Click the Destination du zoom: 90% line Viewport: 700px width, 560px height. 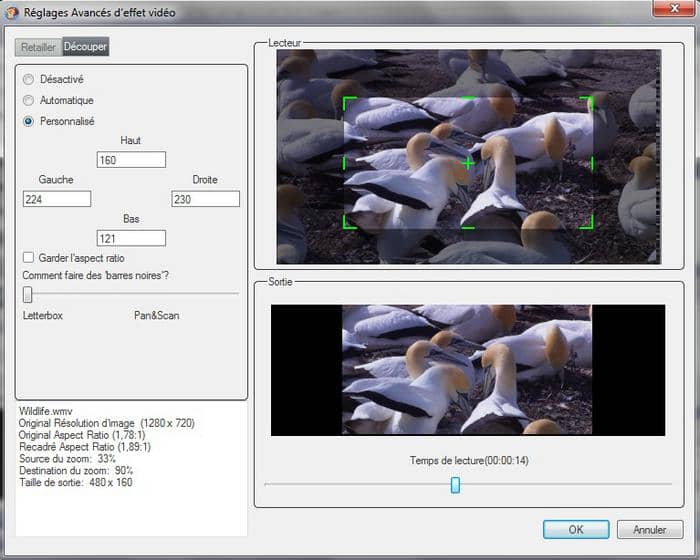tap(76, 470)
